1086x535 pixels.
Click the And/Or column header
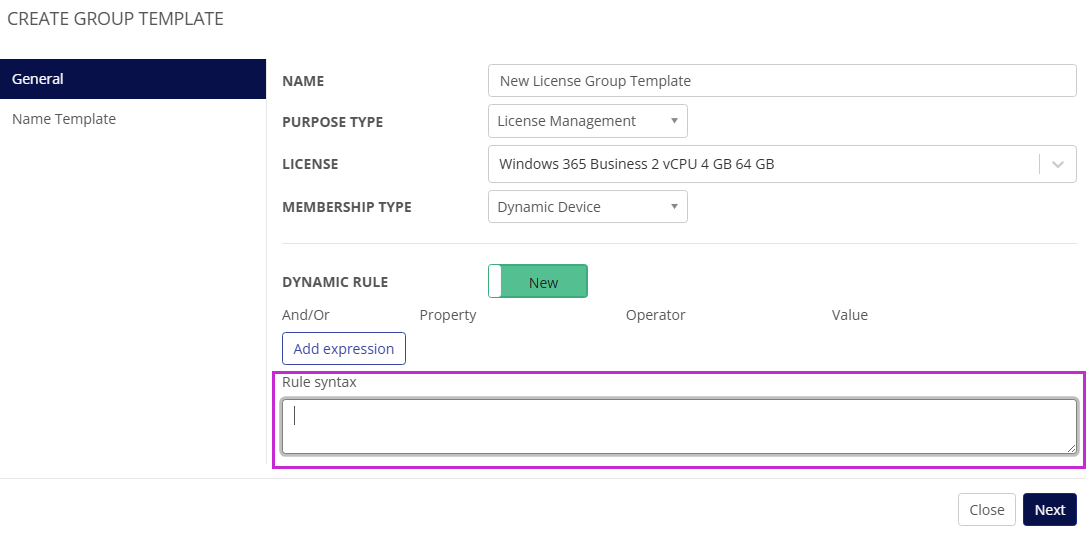click(x=306, y=315)
